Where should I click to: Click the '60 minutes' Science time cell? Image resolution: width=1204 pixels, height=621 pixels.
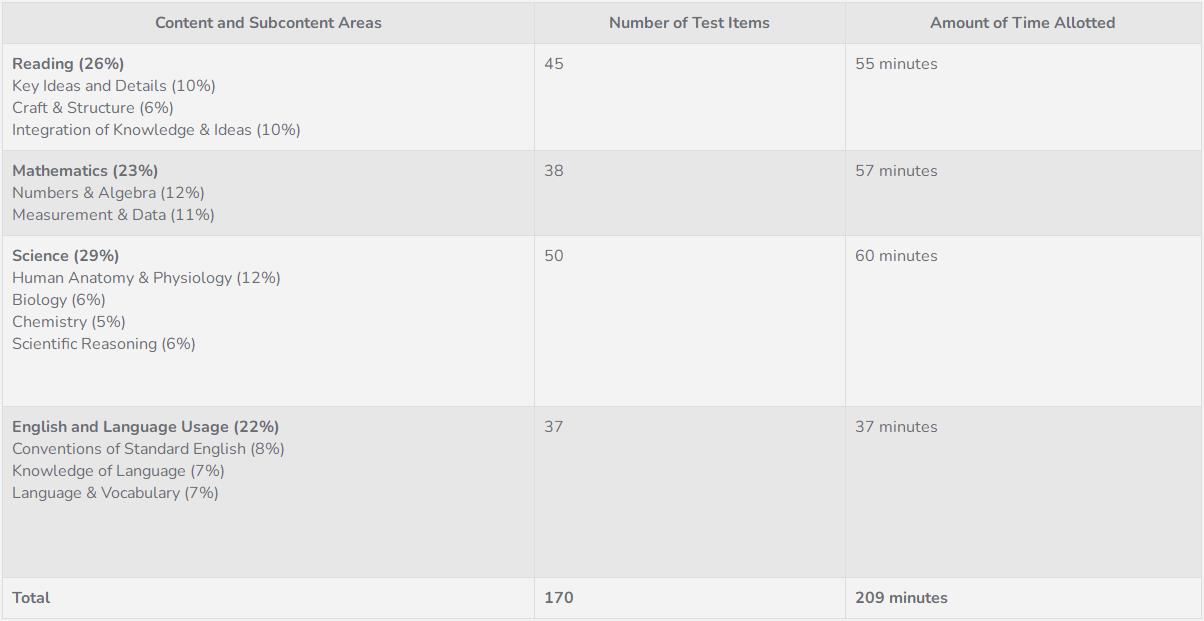tap(896, 256)
